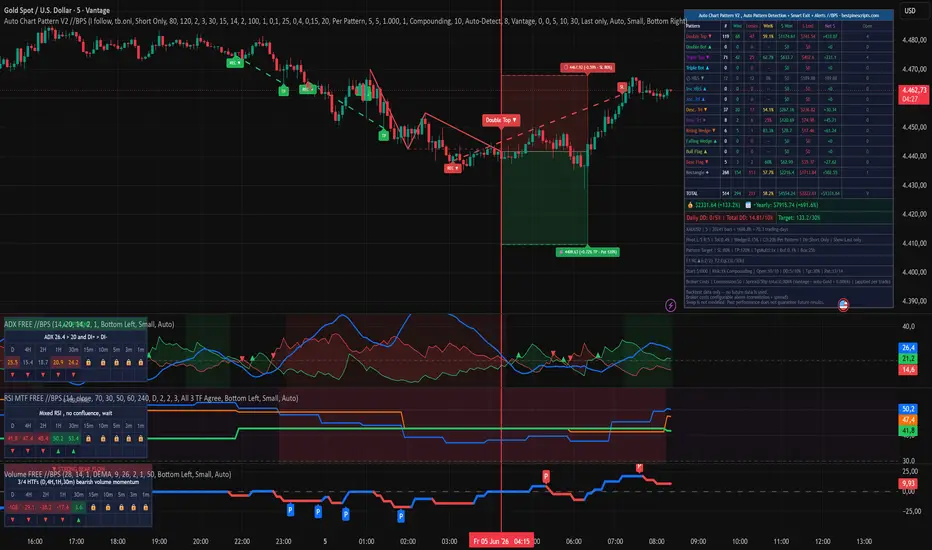This screenshot has width=932, height=550.
Task: Click the TOTAL row in stats table
Action: click(788, 193)
